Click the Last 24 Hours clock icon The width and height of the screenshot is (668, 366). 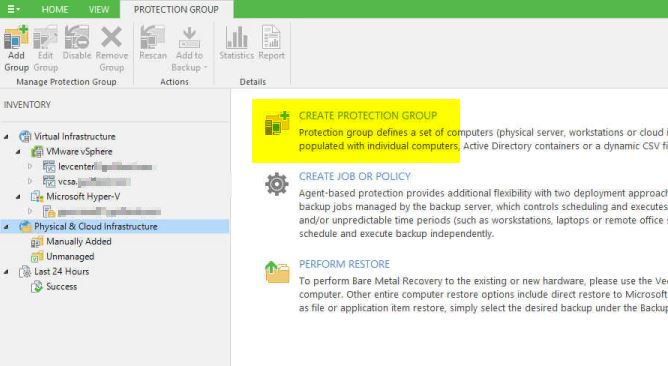coord(25,271)
